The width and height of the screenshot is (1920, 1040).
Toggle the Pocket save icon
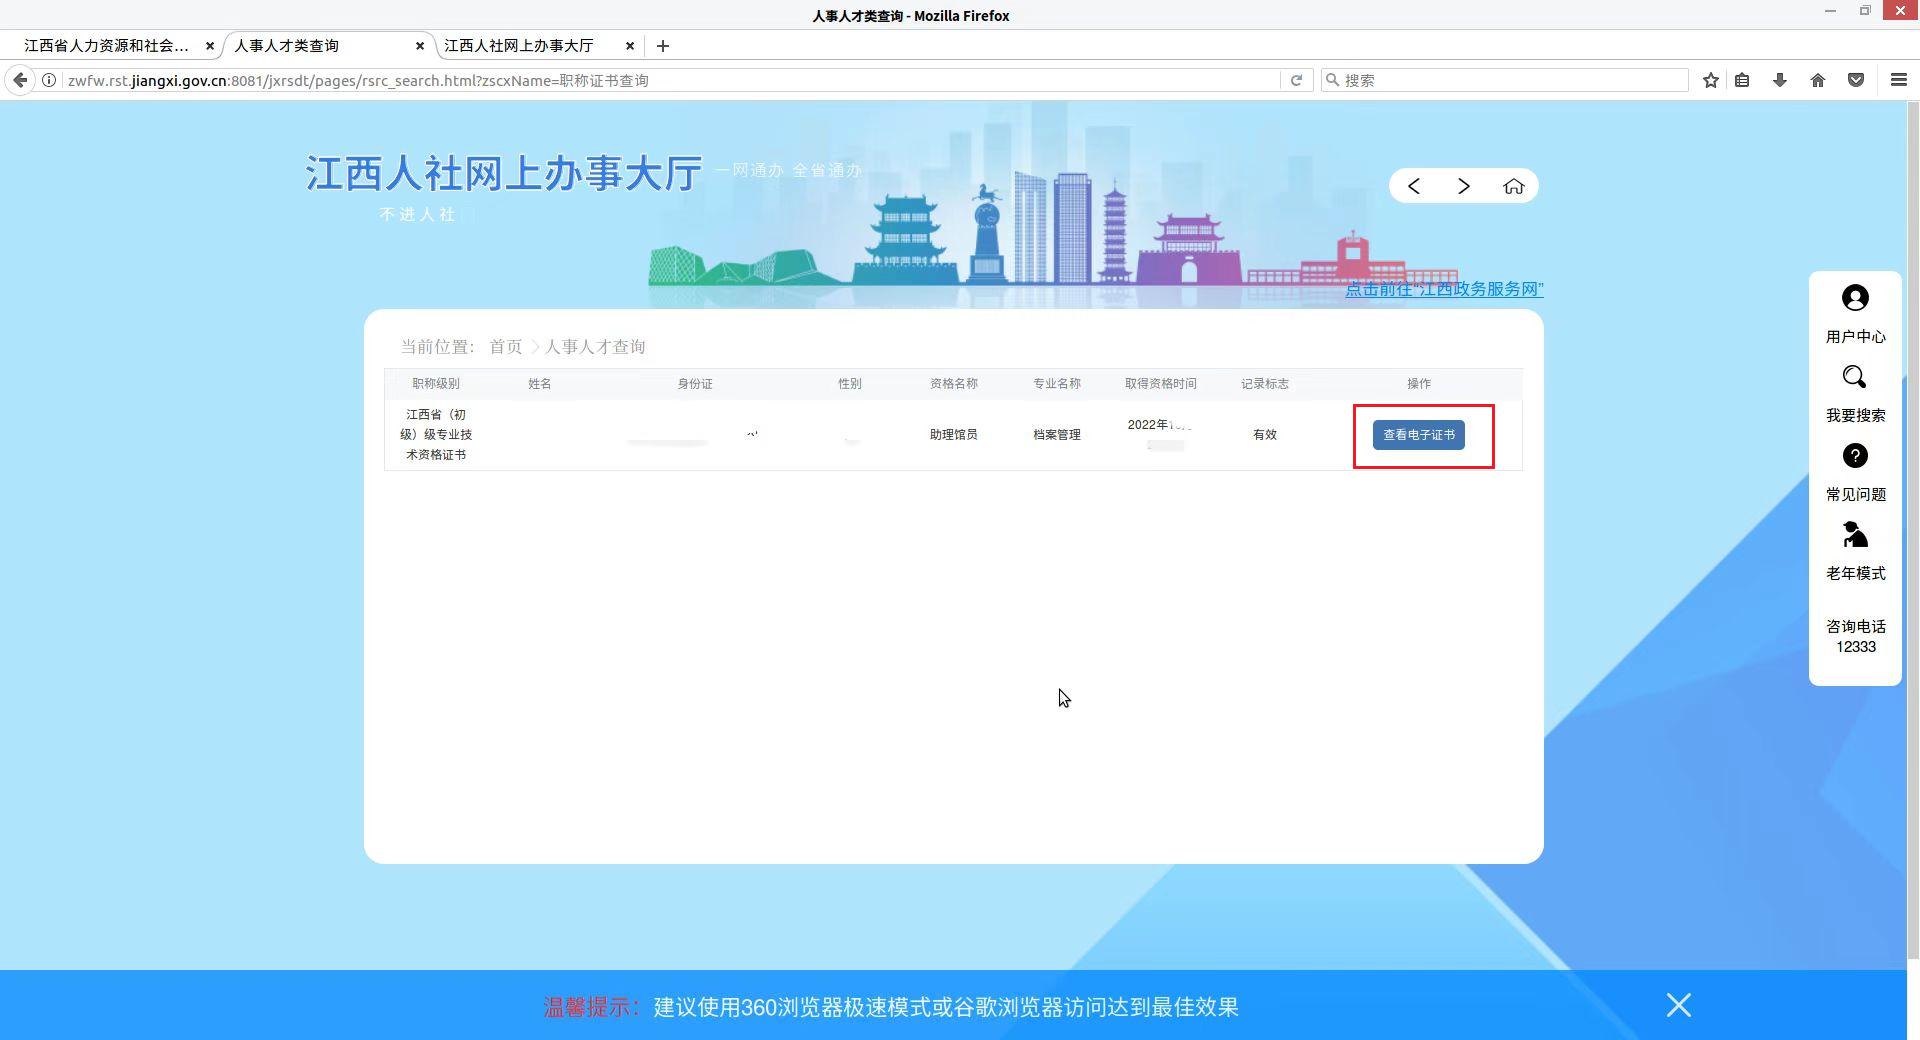point(1856,80)
